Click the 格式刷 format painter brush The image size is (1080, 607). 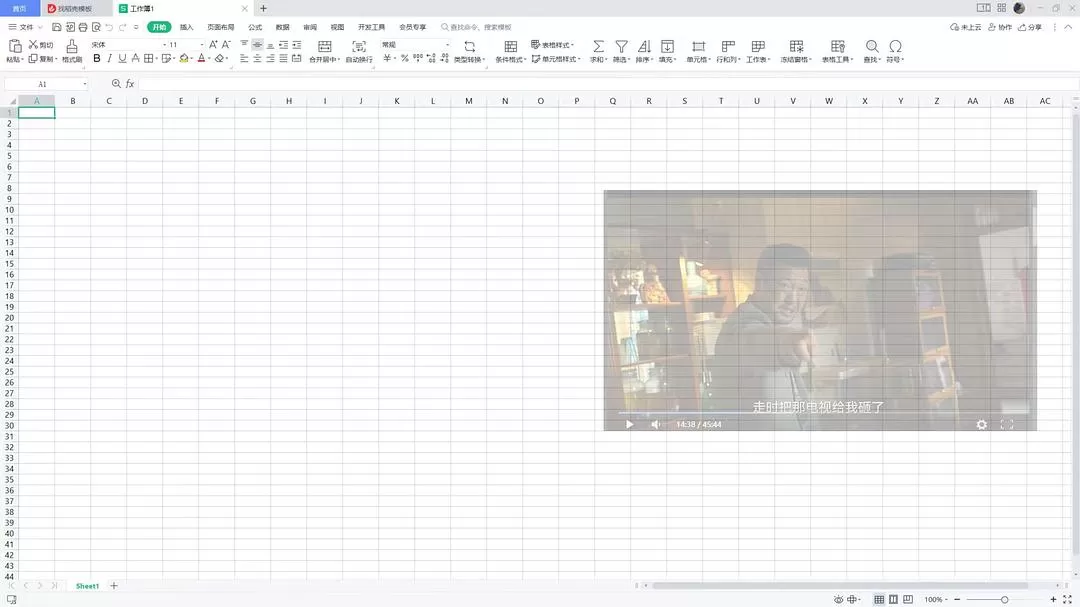point(72,46)
